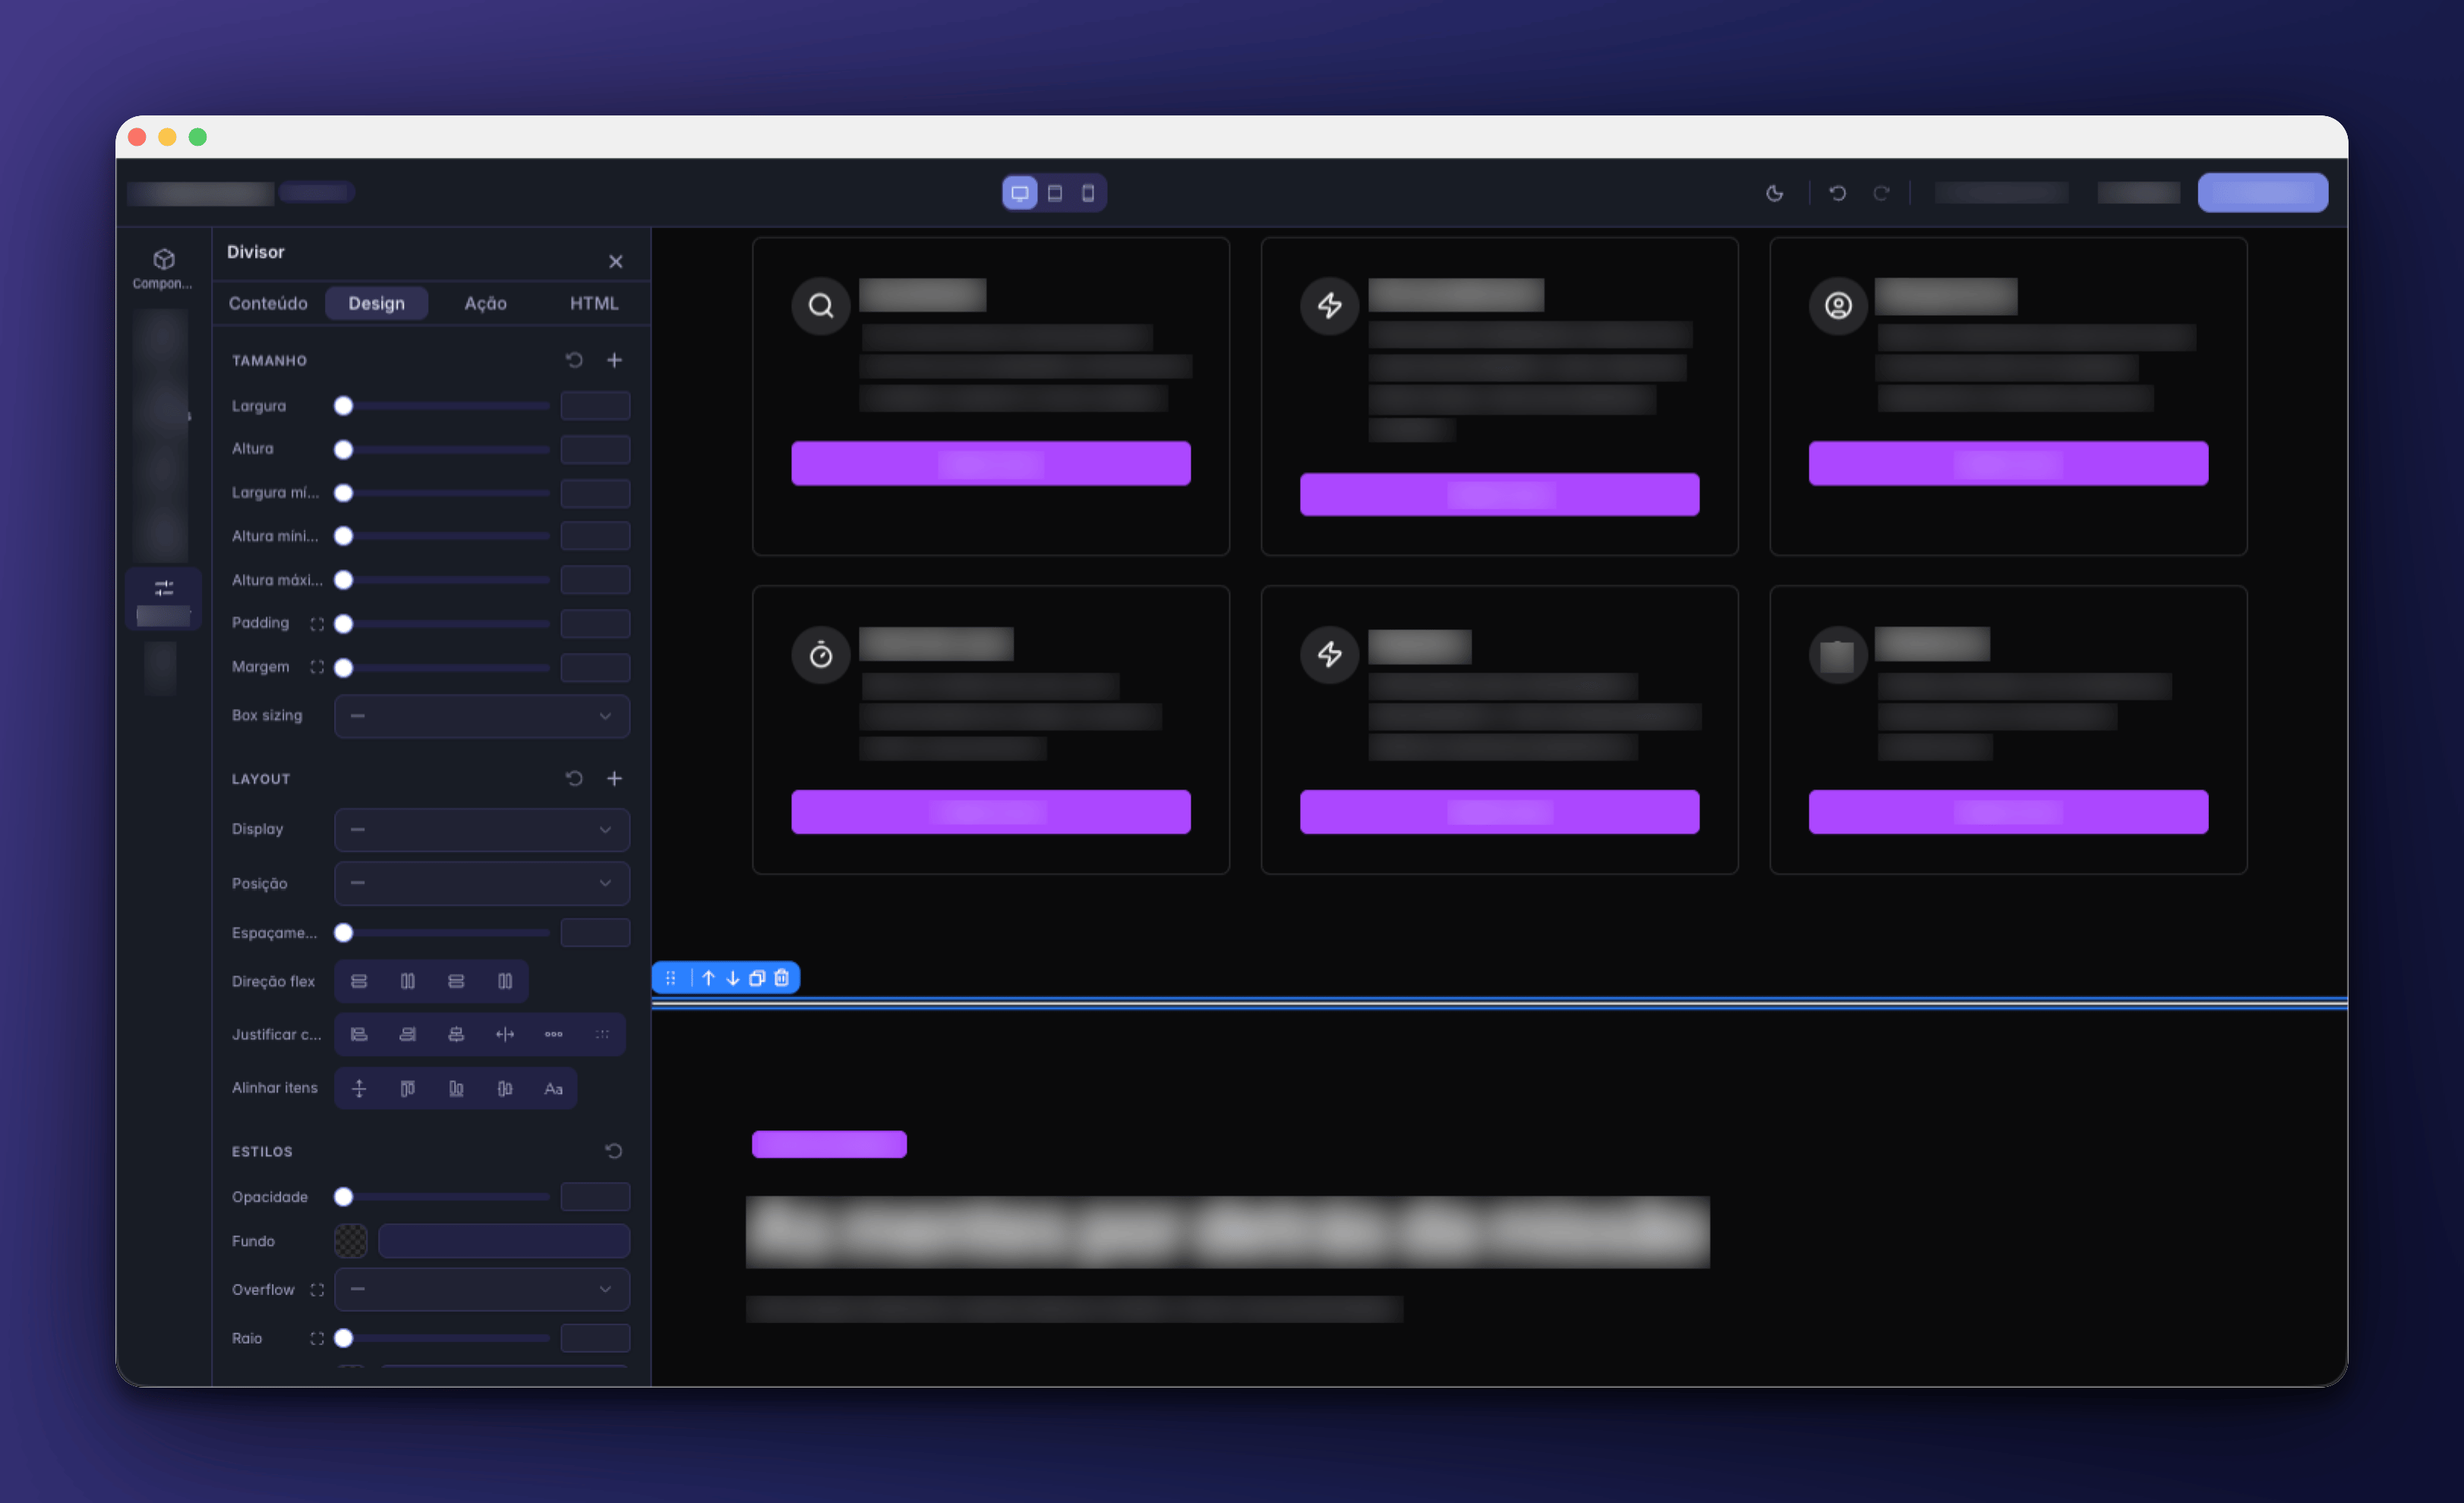Click the Altura slider handle
Viewport: 2464px width, 1503px height.
[x=344, y=449]
